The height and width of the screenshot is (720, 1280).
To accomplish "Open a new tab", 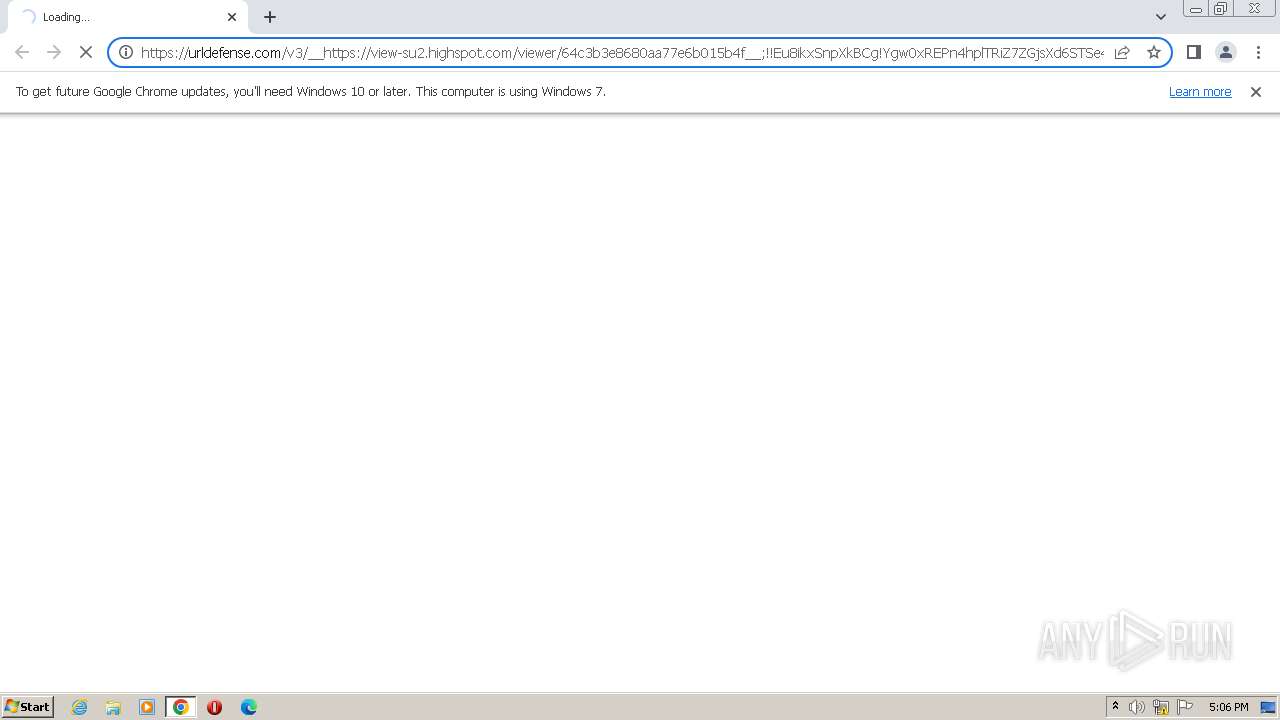I will [270, 17].
